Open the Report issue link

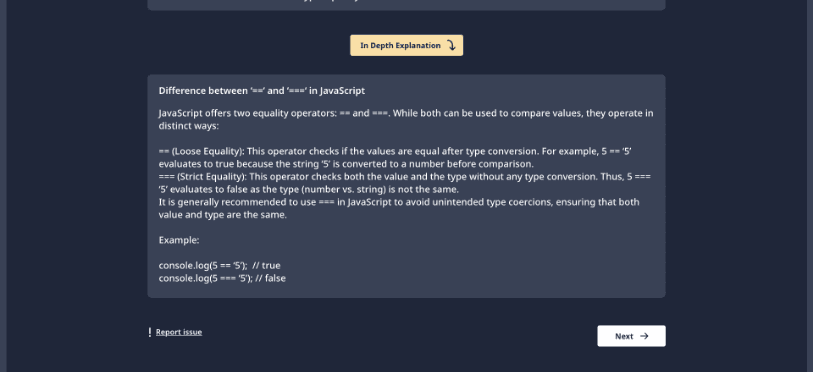[x=179, y=332]
